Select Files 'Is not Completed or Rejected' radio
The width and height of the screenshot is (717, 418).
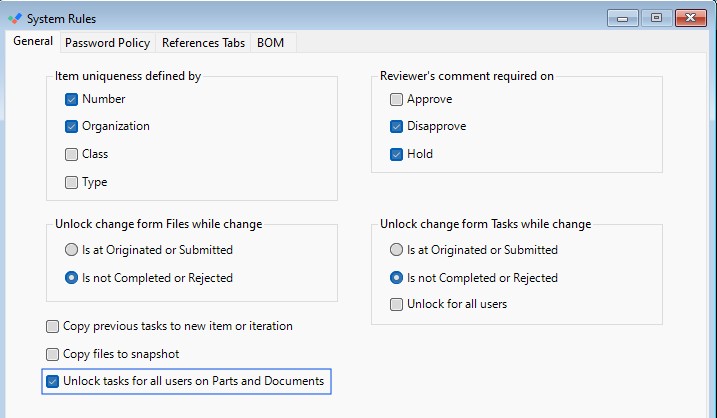(71, 278)
